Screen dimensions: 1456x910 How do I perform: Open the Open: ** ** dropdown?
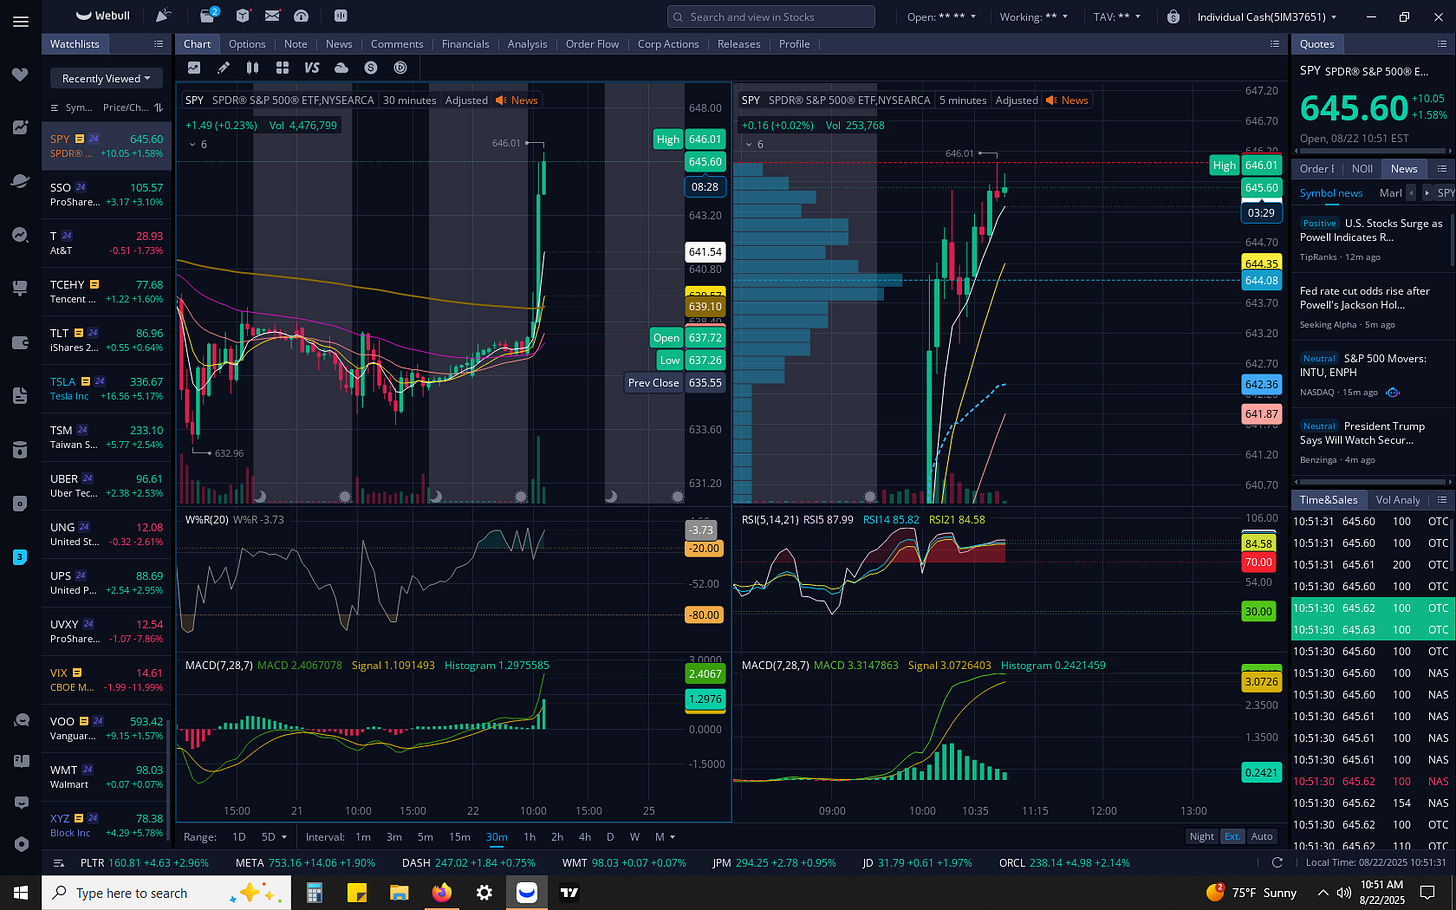click(941, 17)
